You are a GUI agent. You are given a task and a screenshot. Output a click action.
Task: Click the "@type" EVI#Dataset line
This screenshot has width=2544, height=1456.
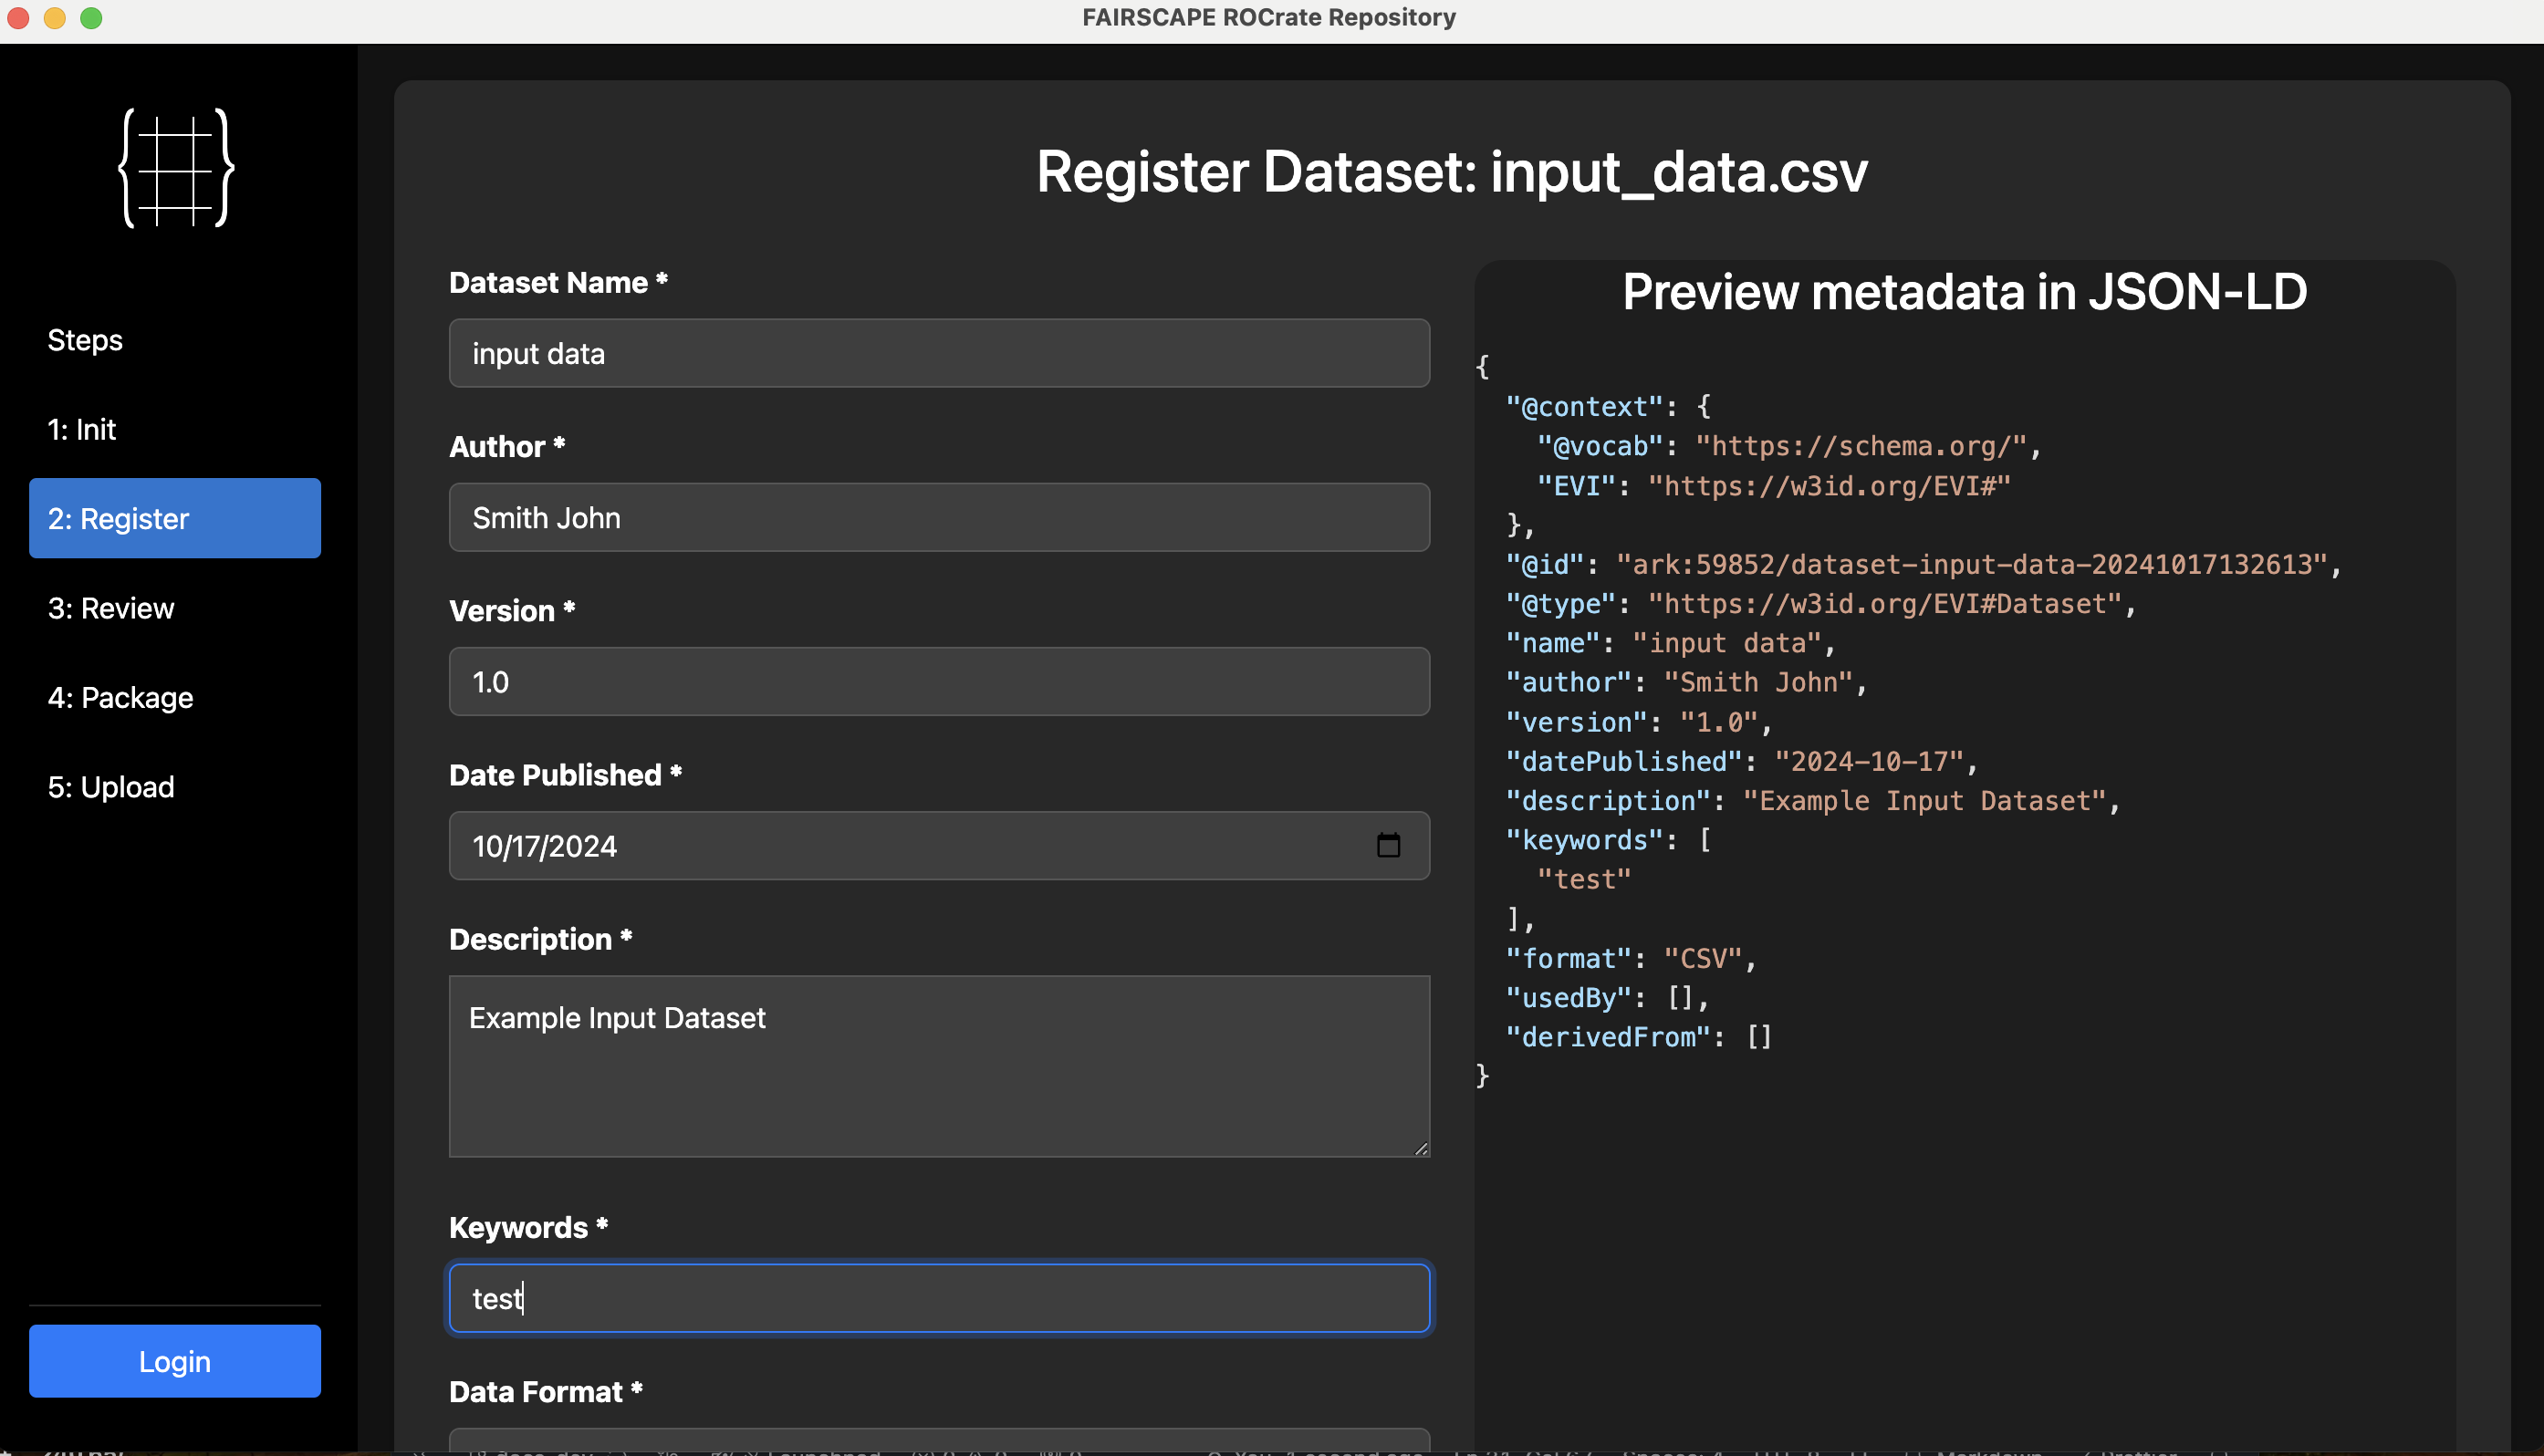pos(1820,604)
